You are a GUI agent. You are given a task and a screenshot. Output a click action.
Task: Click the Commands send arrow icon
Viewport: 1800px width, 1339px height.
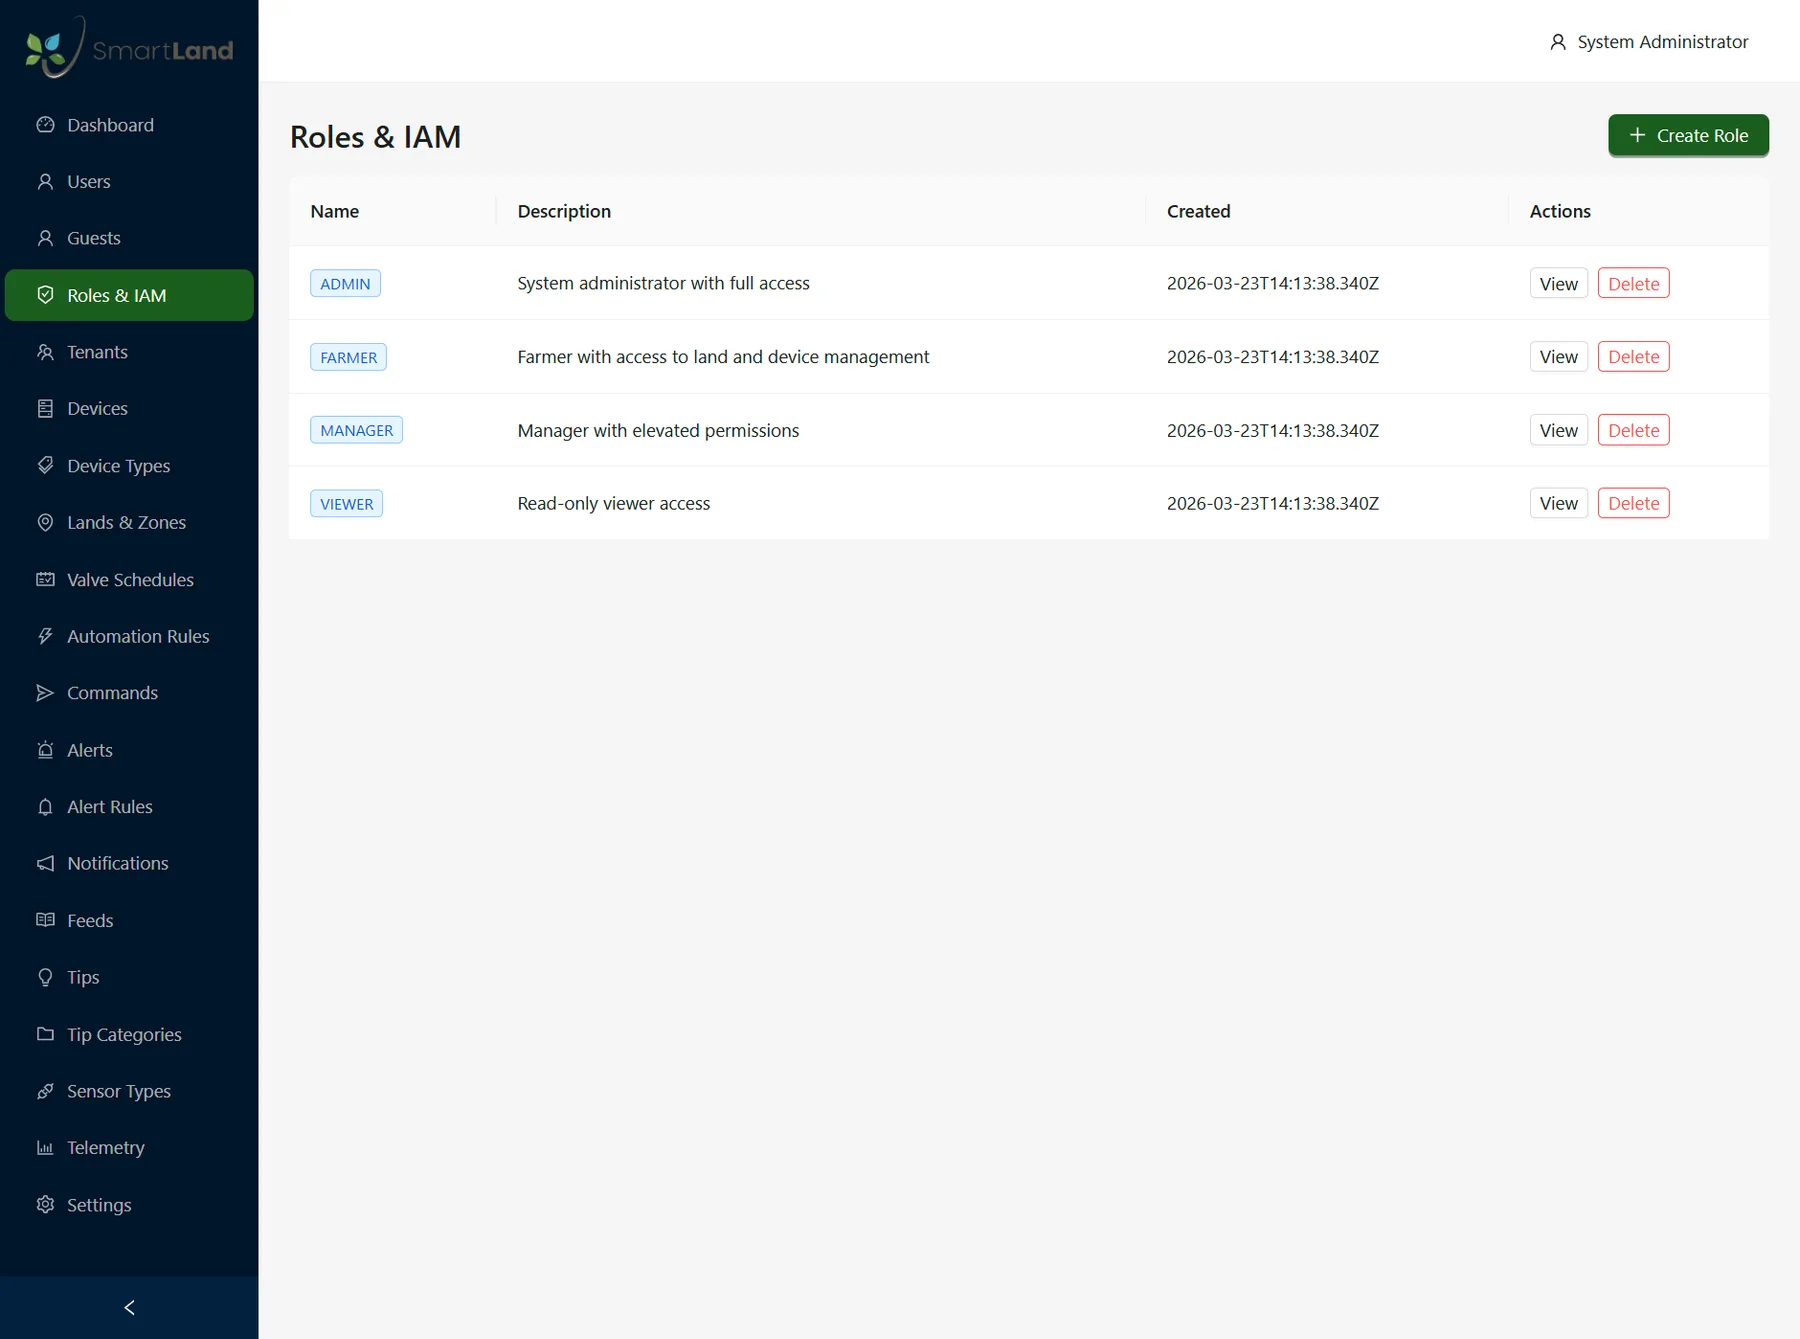[45, 693]
